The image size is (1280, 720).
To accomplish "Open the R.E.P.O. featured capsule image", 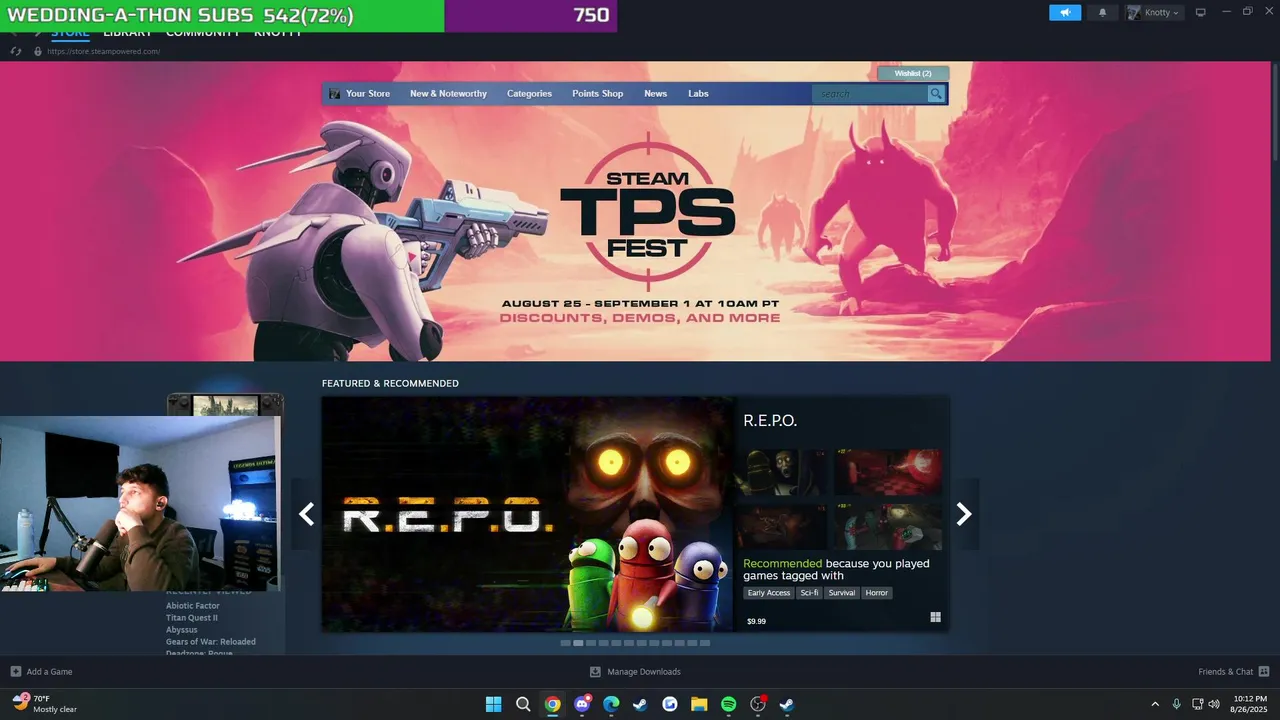I will click(x=528, y=514).
